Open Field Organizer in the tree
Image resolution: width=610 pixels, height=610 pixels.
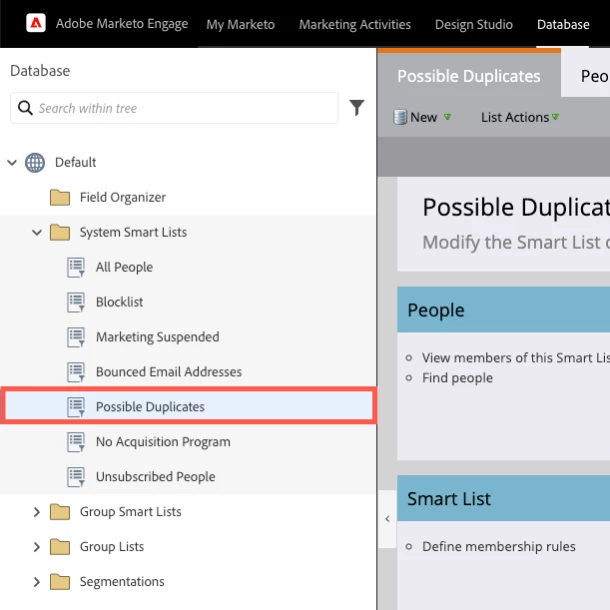[x=123, y=197]
